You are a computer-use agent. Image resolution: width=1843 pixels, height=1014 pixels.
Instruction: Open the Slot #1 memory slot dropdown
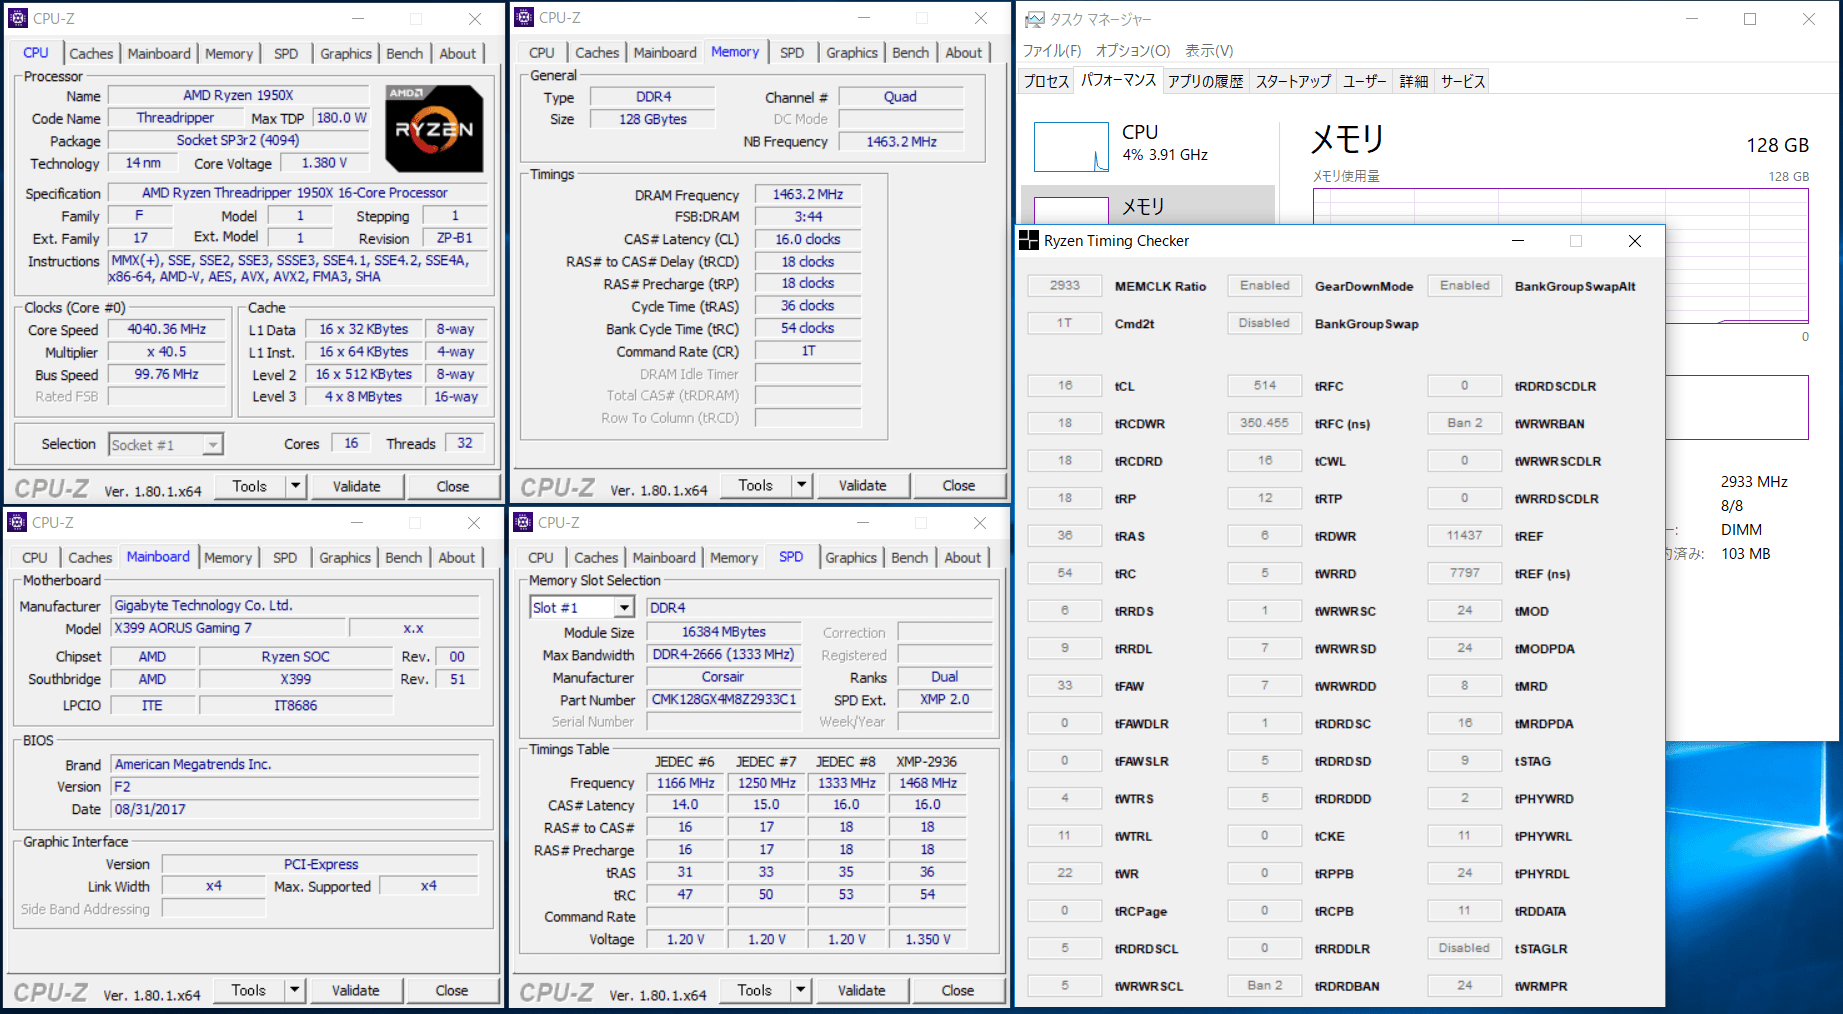(624, 607)
